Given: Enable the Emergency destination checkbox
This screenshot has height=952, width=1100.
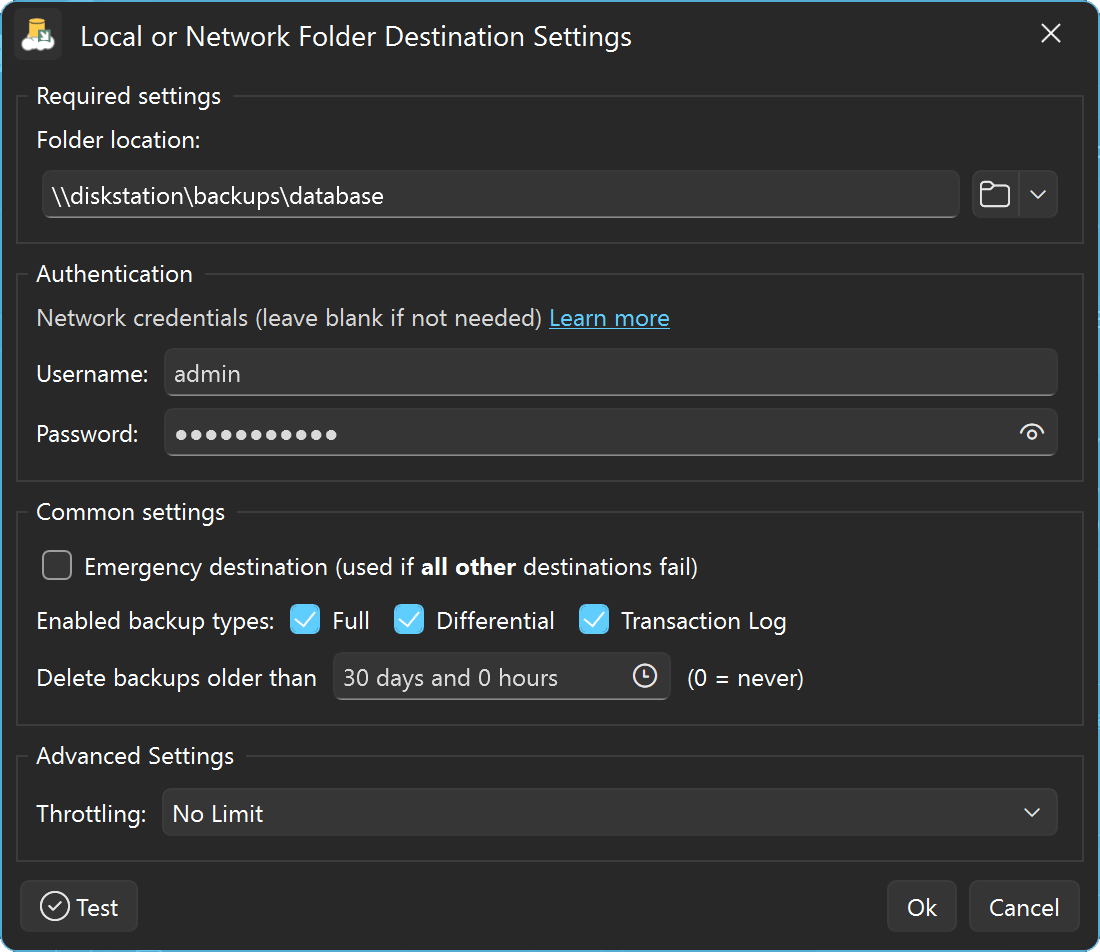Looking at the screenshot, I should click(x=57, y=567).
